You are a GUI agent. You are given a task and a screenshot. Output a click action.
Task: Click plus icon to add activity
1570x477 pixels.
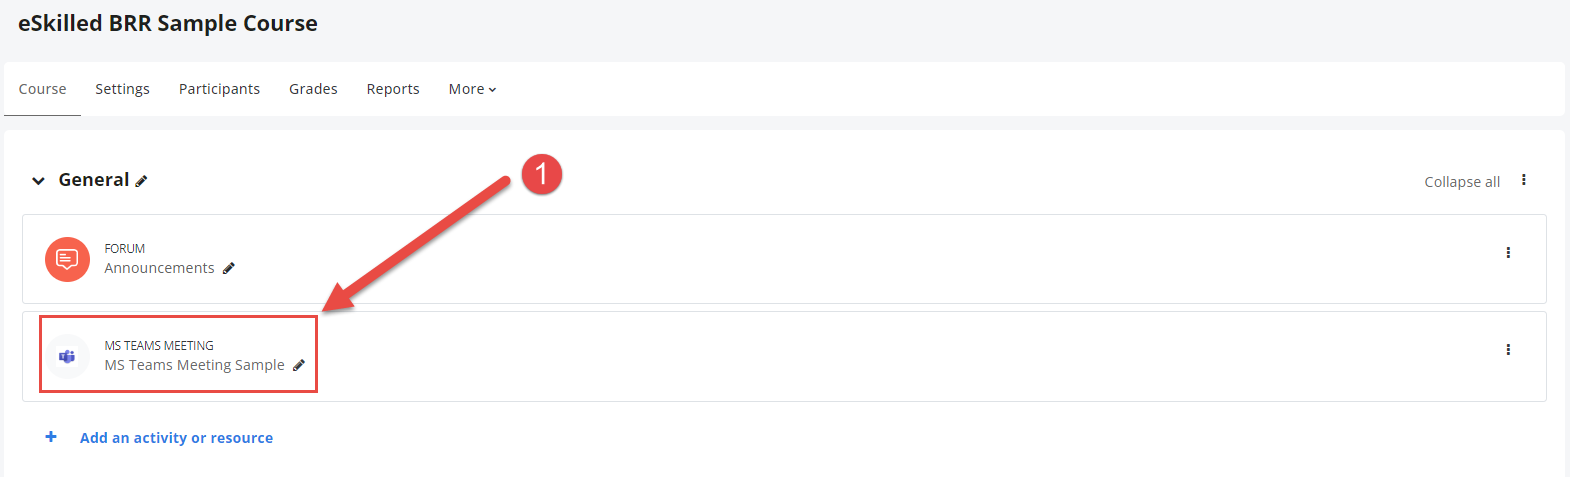pos(51,437)
